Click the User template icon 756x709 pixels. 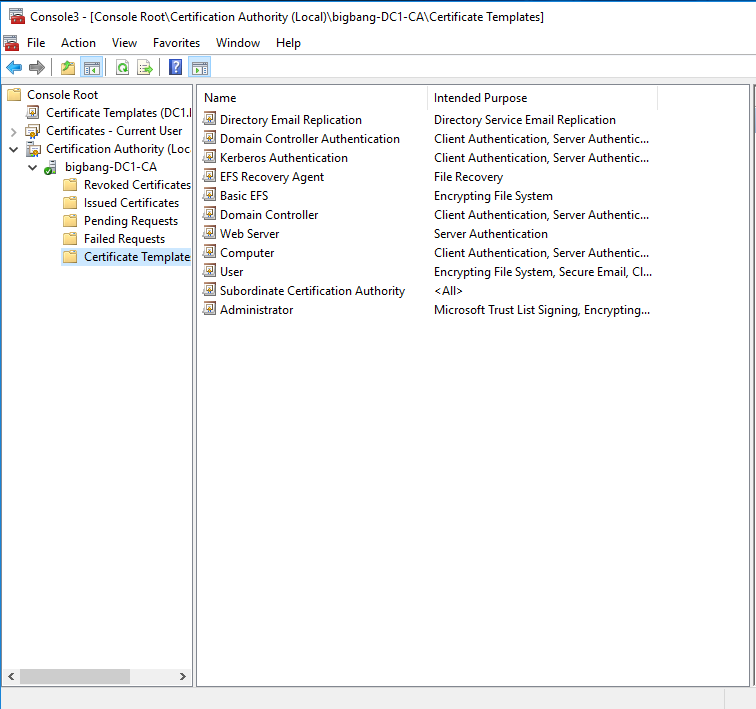pyautogui.click(x=209, y=271)
